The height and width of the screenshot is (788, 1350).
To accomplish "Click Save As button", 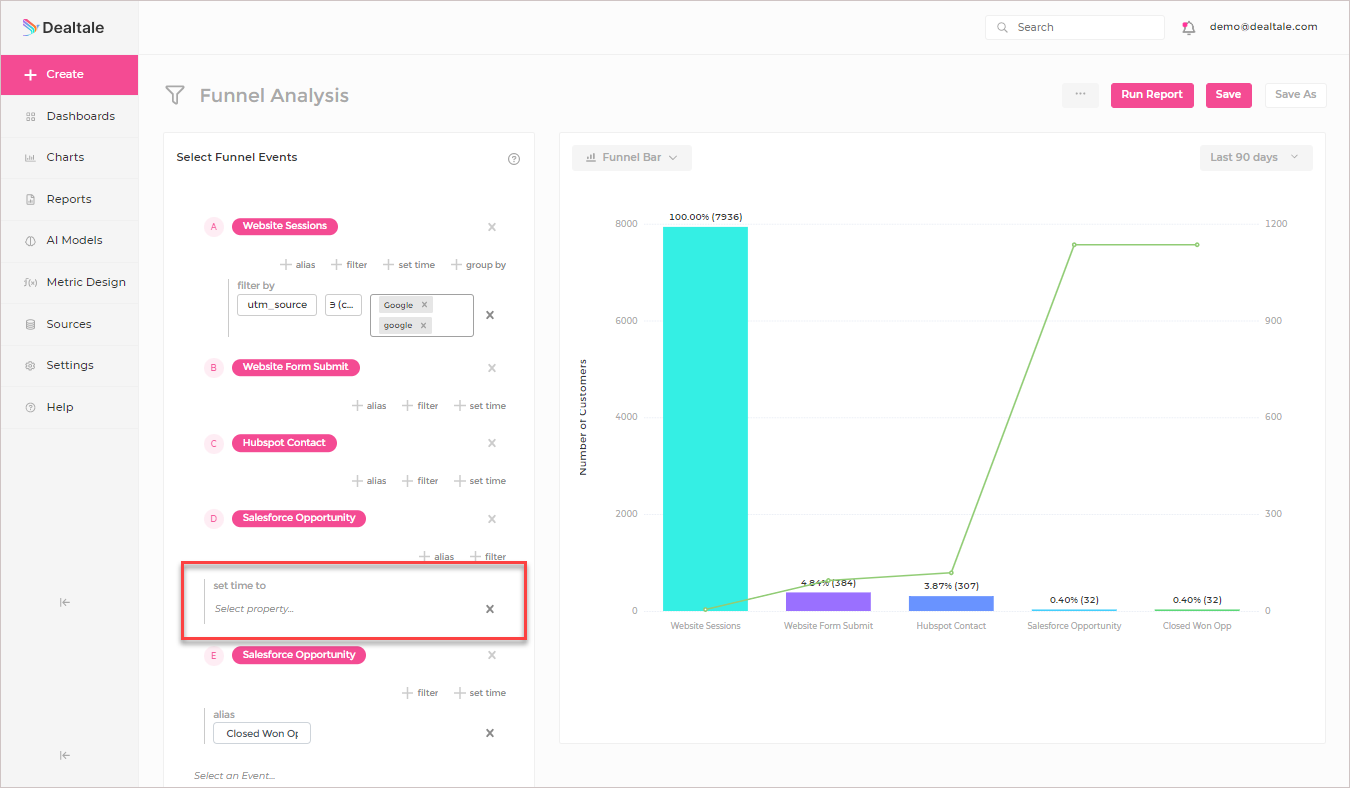I will (x=1296, y=95).
